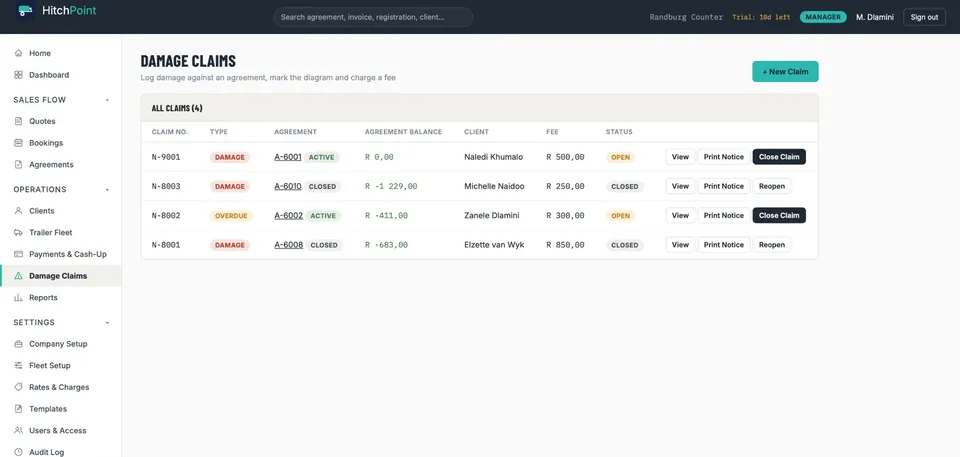Close Claim N-8002
This screenshot has height=457, width=960.
(x=779, y=216)
